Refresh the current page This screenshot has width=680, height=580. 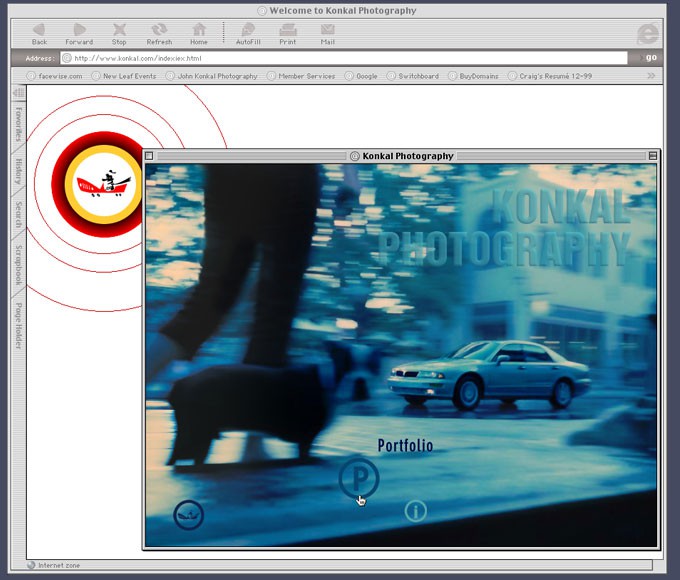coord(159,32)
